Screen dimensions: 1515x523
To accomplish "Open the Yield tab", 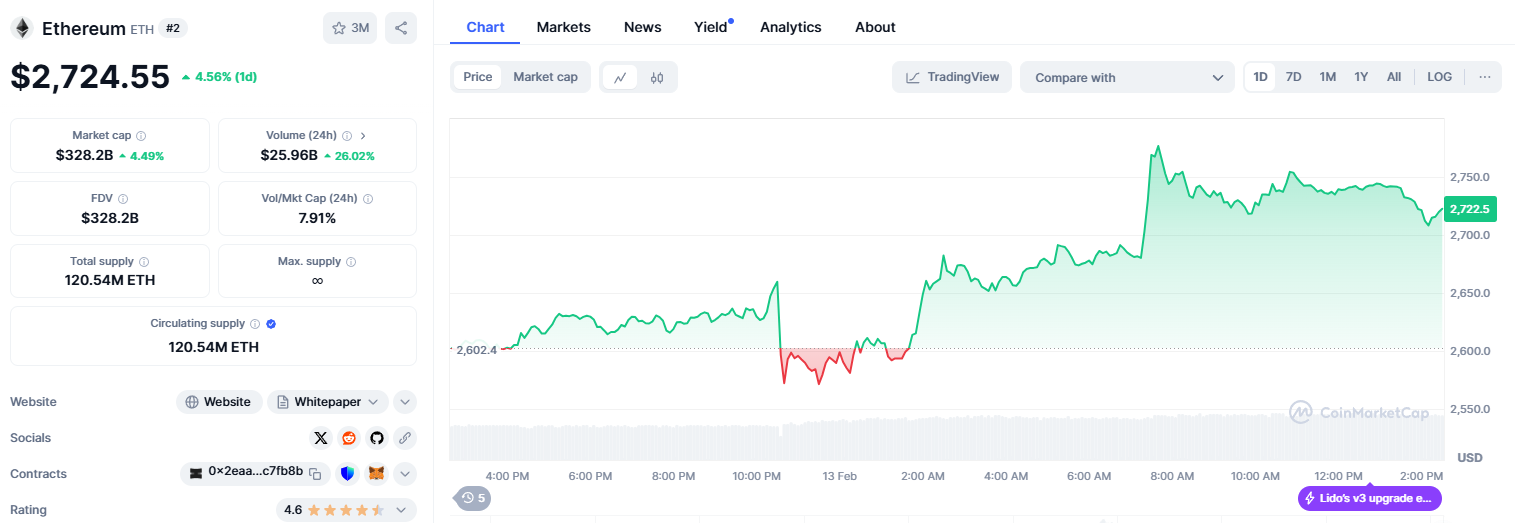I will click(711, 27).
